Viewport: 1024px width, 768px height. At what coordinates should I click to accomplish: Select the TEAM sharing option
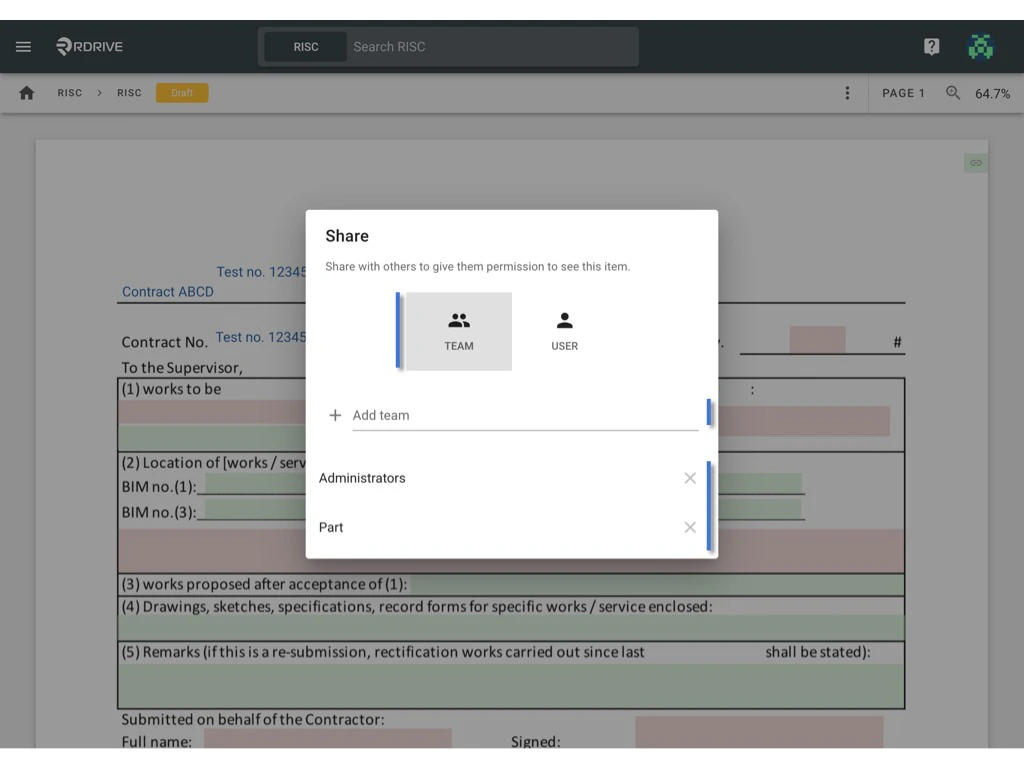[x=459, y=330]
